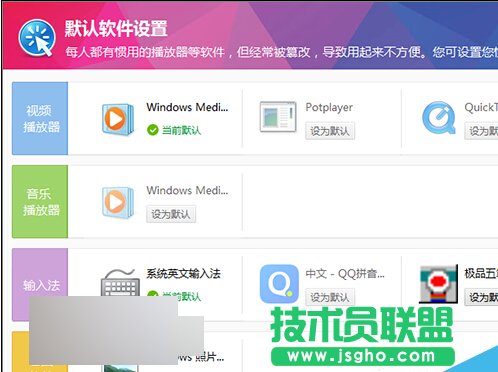Click the green checkmark beside video 当前默认

coord(153,130)
